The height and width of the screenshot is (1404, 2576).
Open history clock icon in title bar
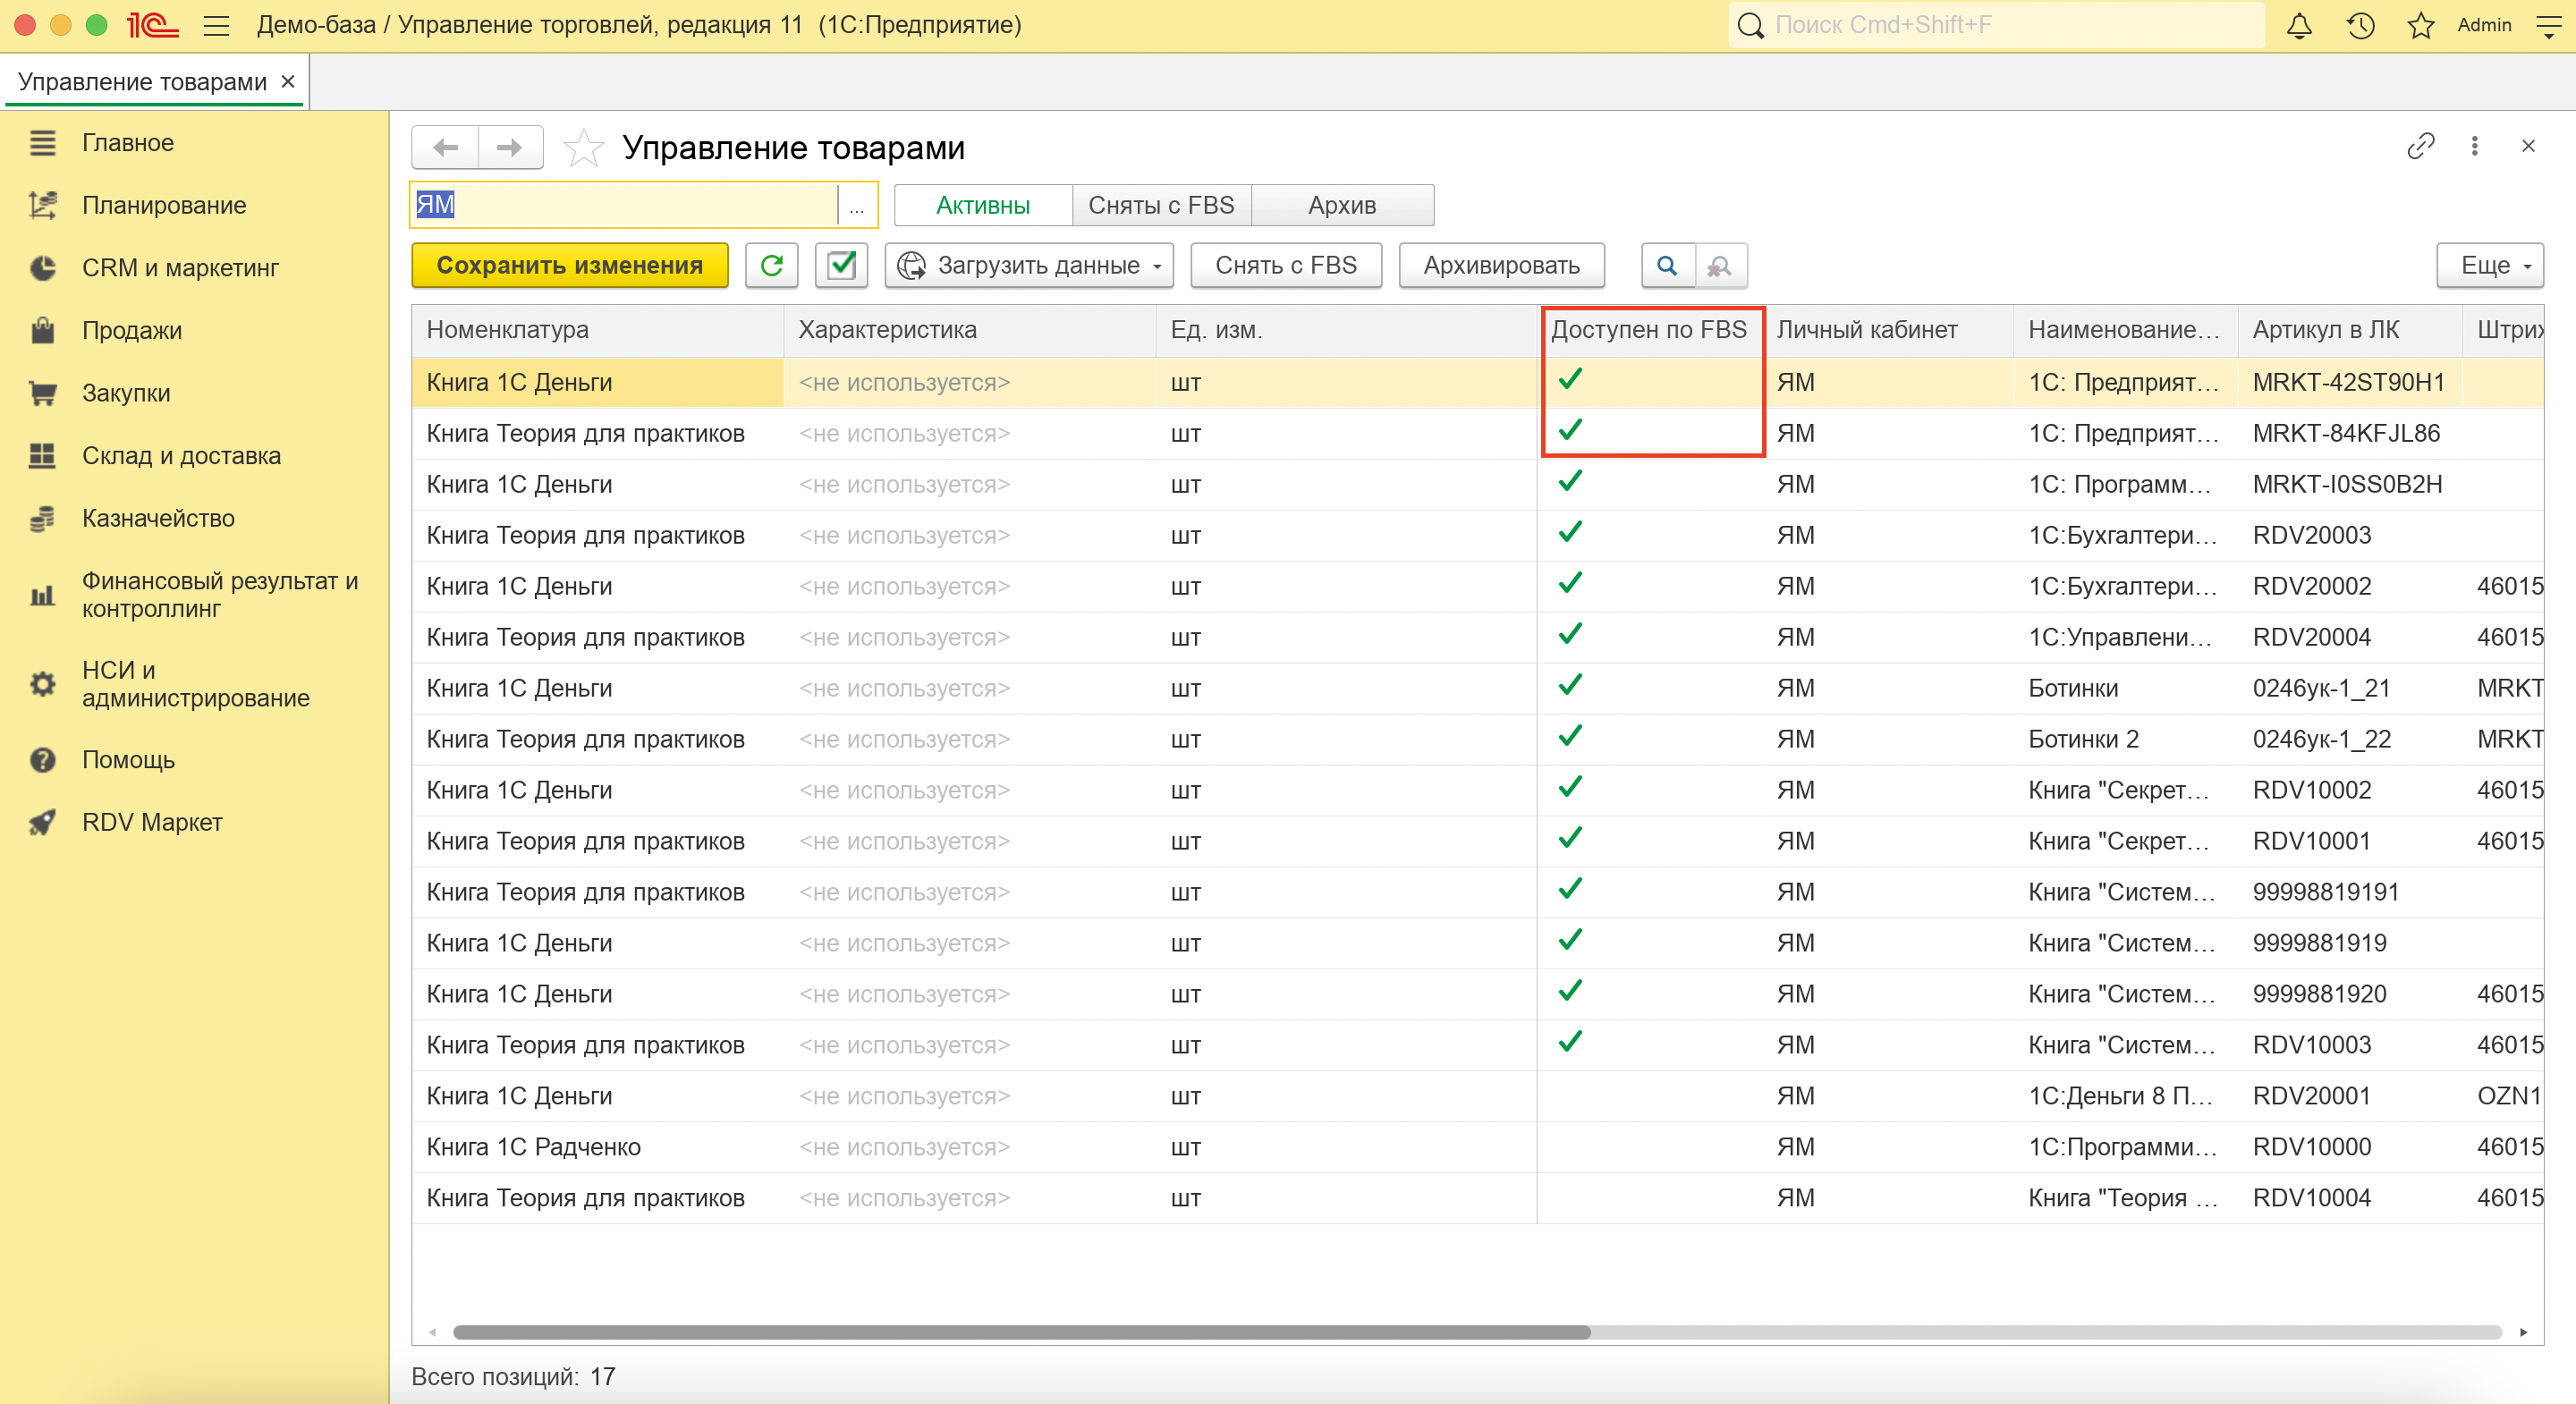coord(2360,25)
